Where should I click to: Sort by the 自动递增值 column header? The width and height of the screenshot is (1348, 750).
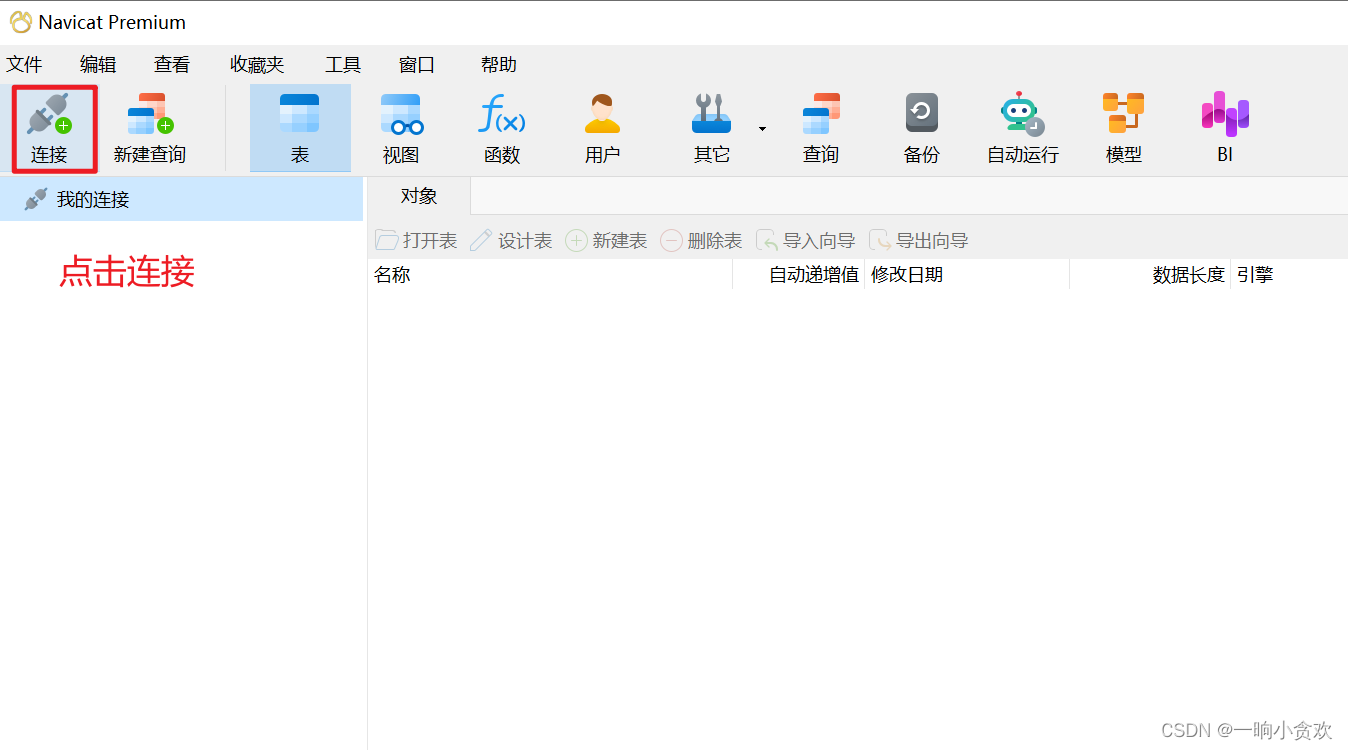799,275
